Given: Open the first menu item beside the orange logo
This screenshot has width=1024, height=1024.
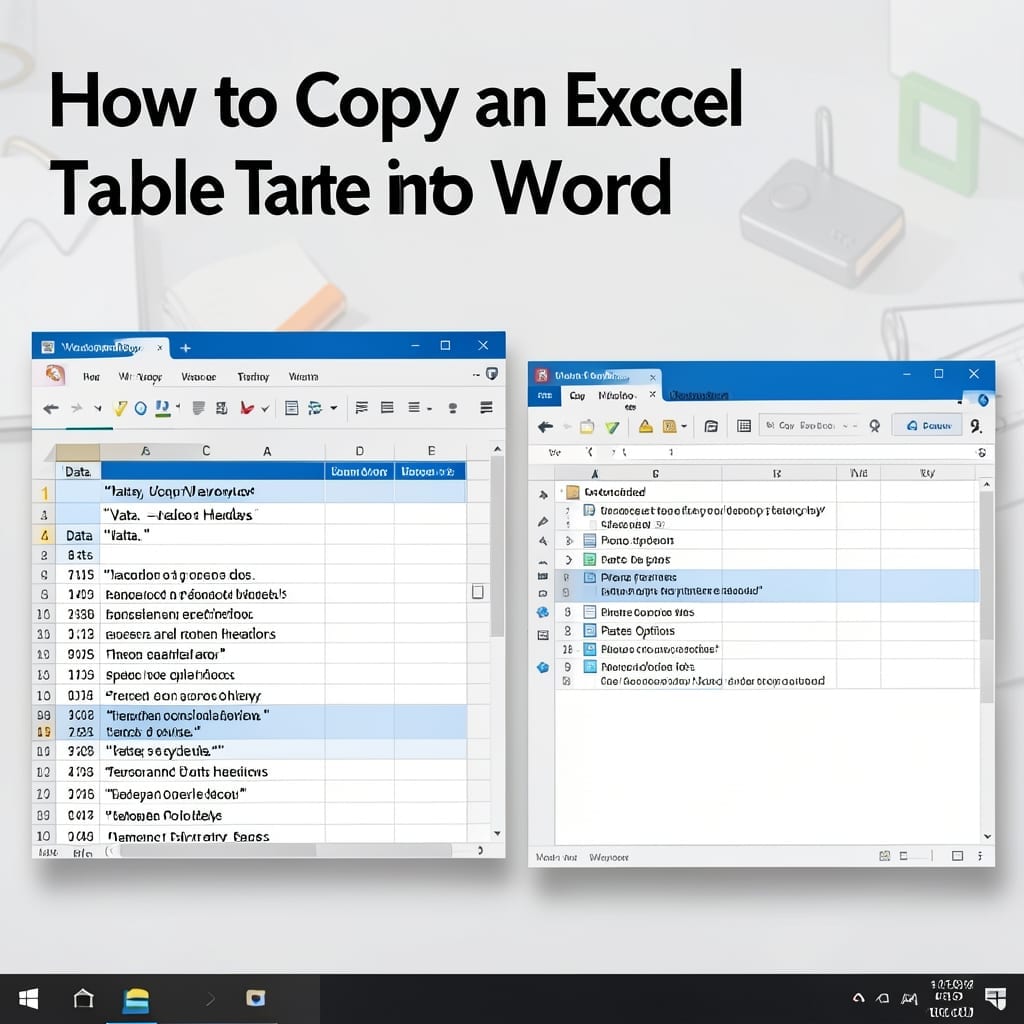Looking at the screenshot, I should click(x=91, y=377).
